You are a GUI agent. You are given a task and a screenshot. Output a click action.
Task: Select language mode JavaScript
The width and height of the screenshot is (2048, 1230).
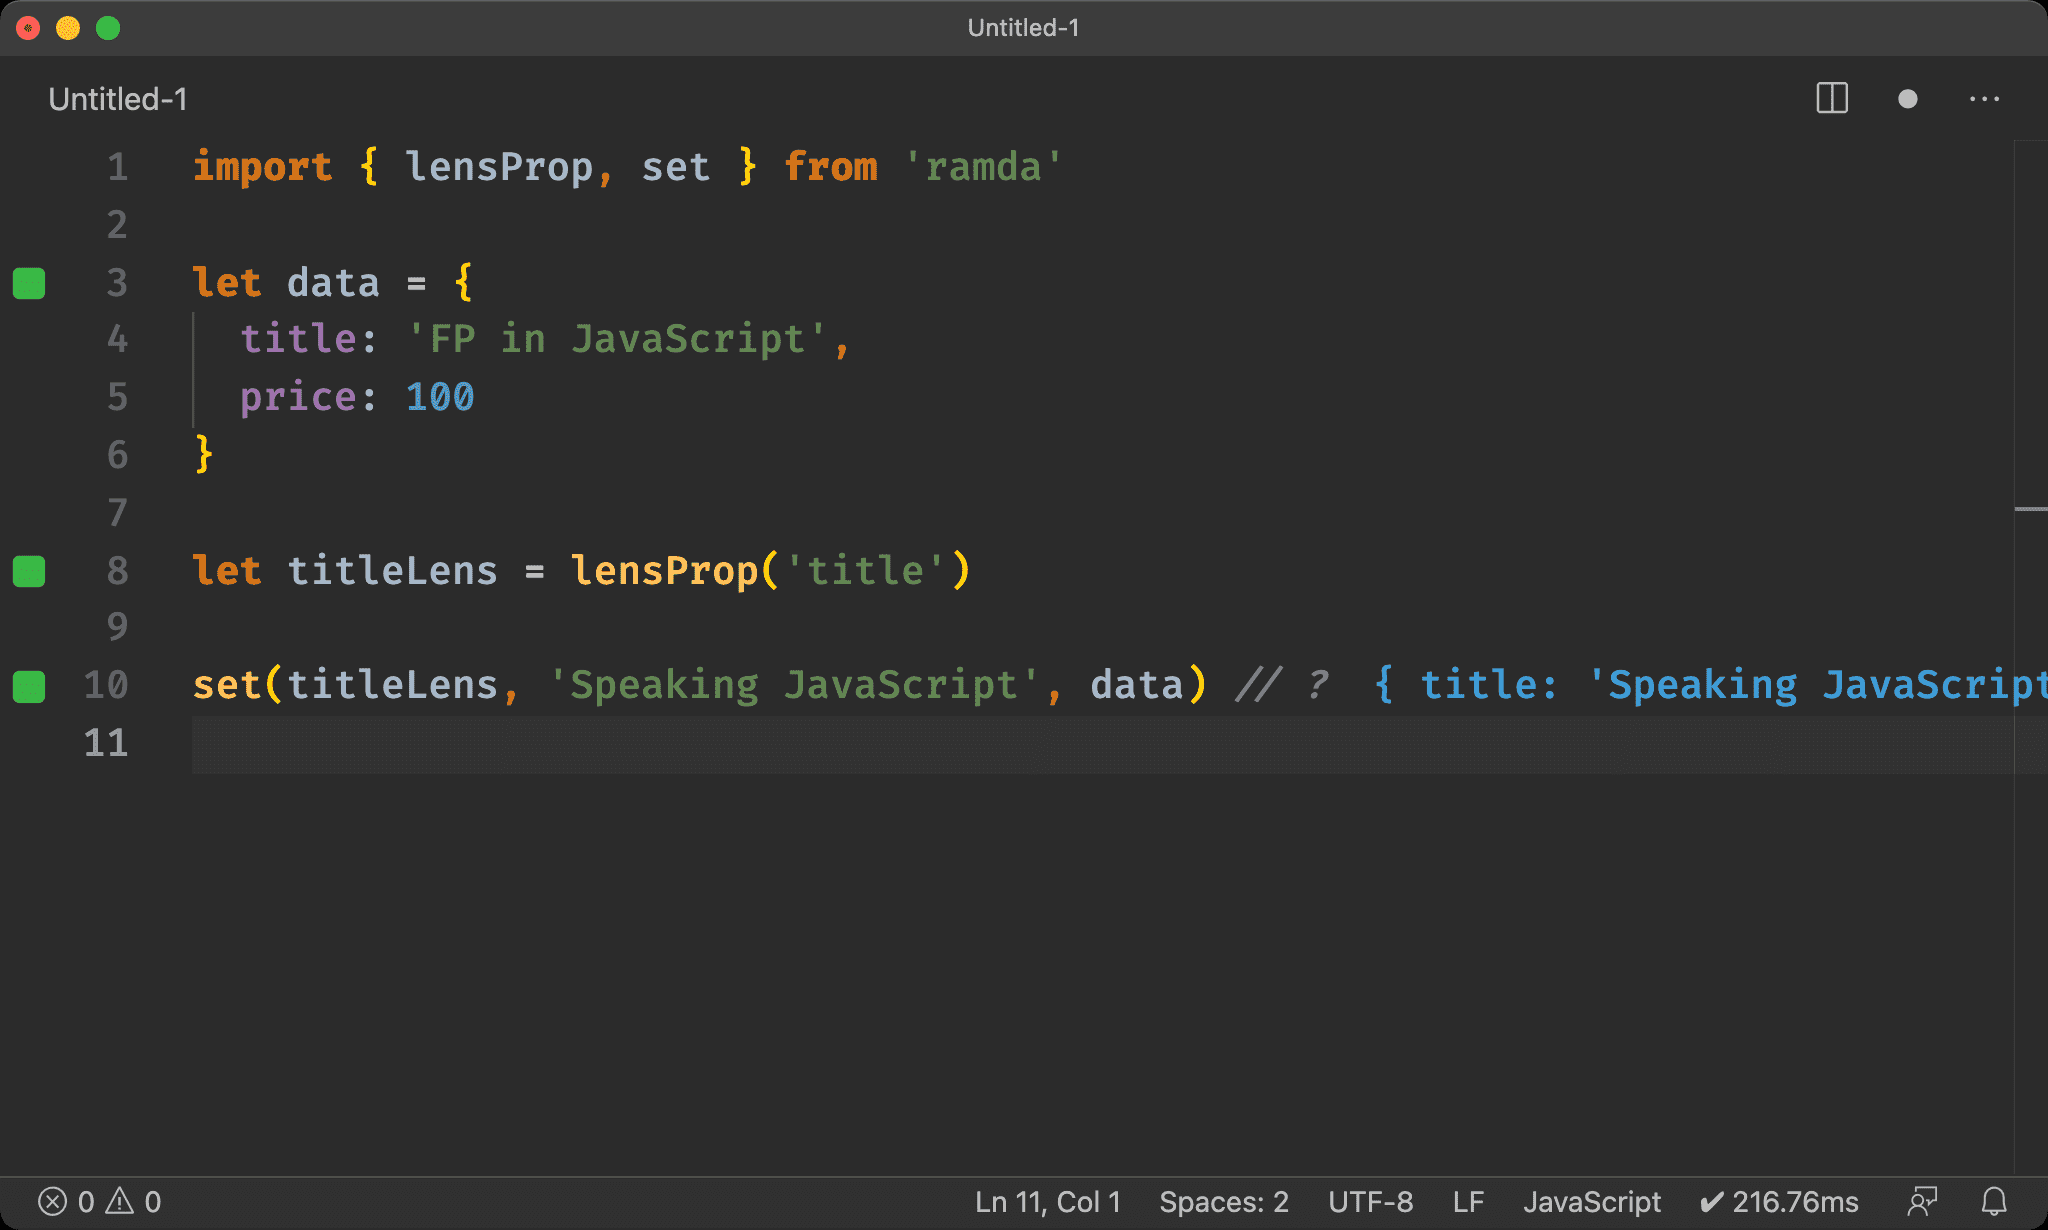(1592, 1201)
